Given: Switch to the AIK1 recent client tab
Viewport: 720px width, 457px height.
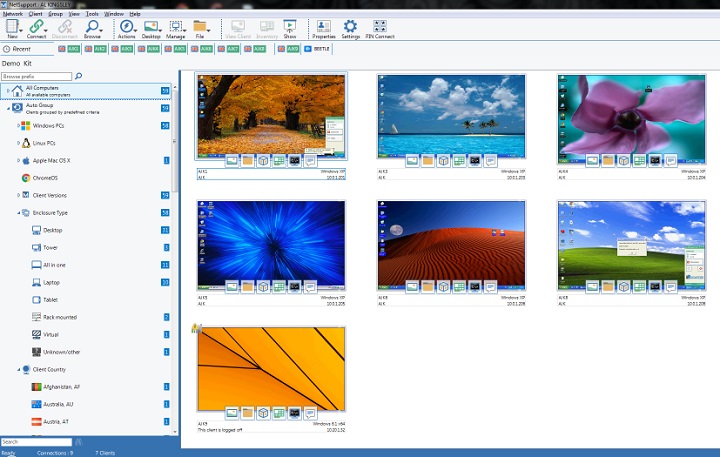Looking at the screenshot, I should (x=69, y=49).
